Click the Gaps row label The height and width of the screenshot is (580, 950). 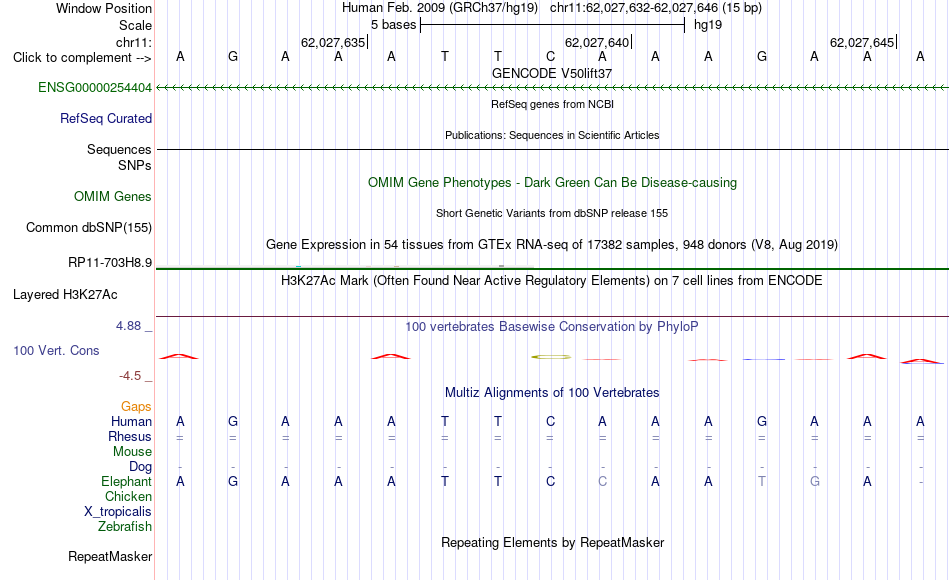coord(136,406)
